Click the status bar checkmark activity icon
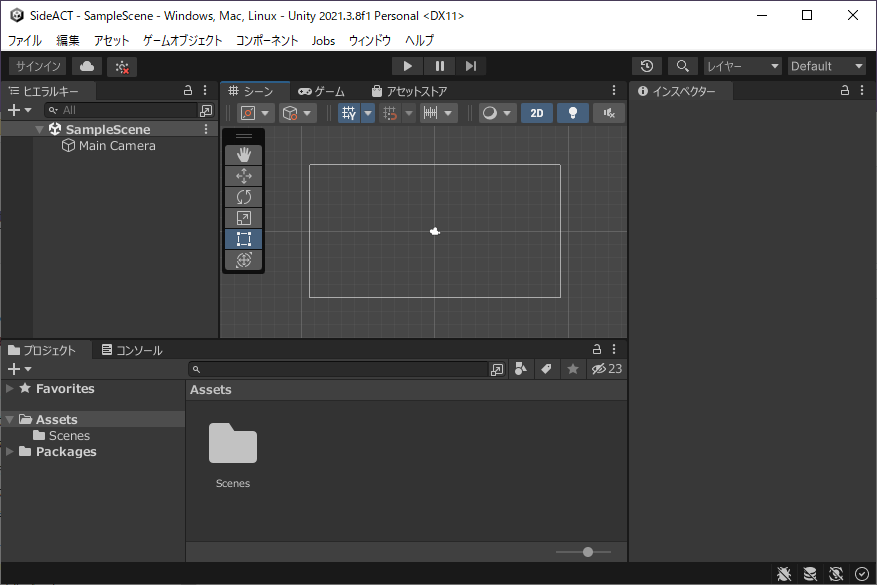The image size is (877, 585). tap(862, 573)
